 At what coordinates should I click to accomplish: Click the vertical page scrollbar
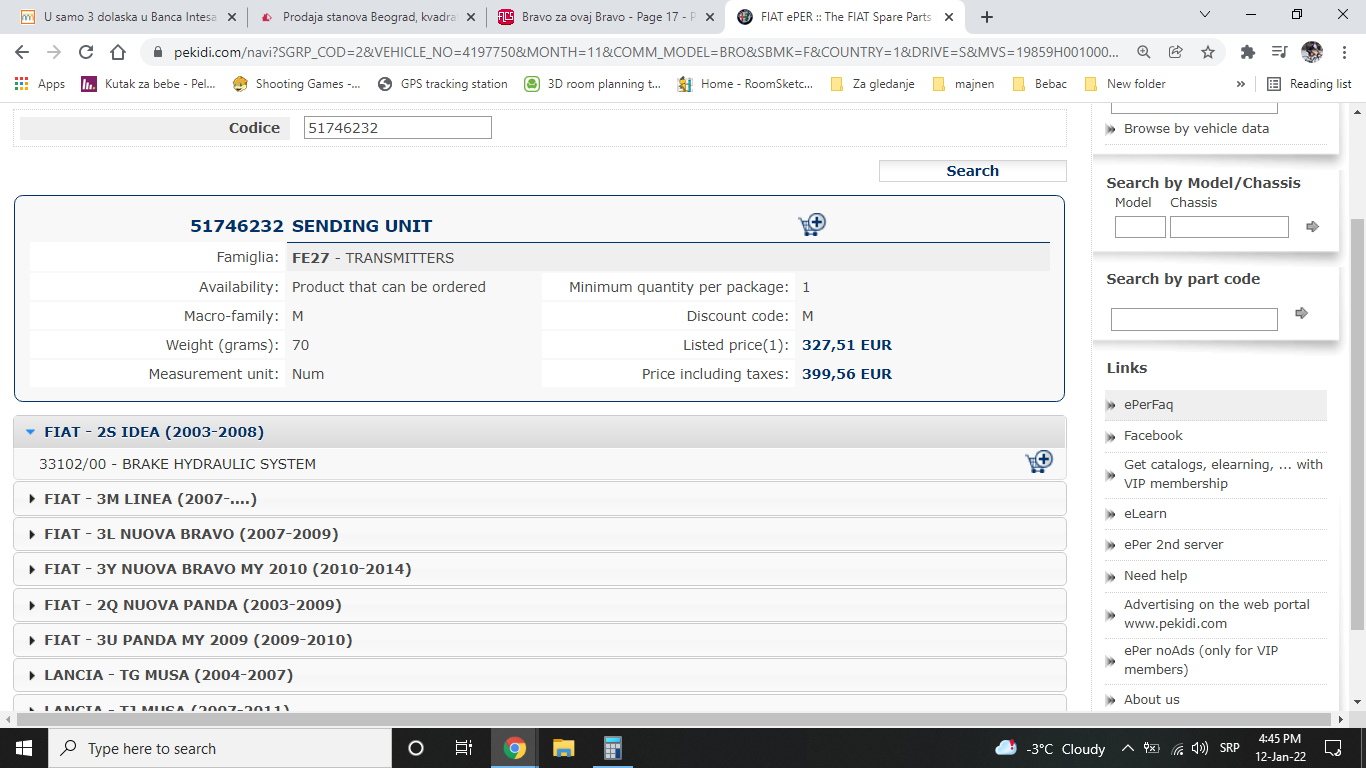pyautogui.click(x=1357, y=424)
